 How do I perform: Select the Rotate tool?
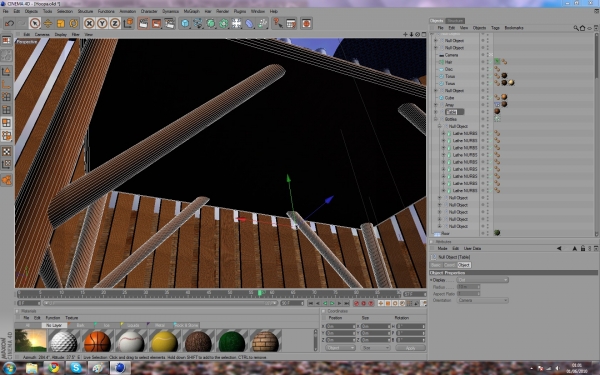73,23
